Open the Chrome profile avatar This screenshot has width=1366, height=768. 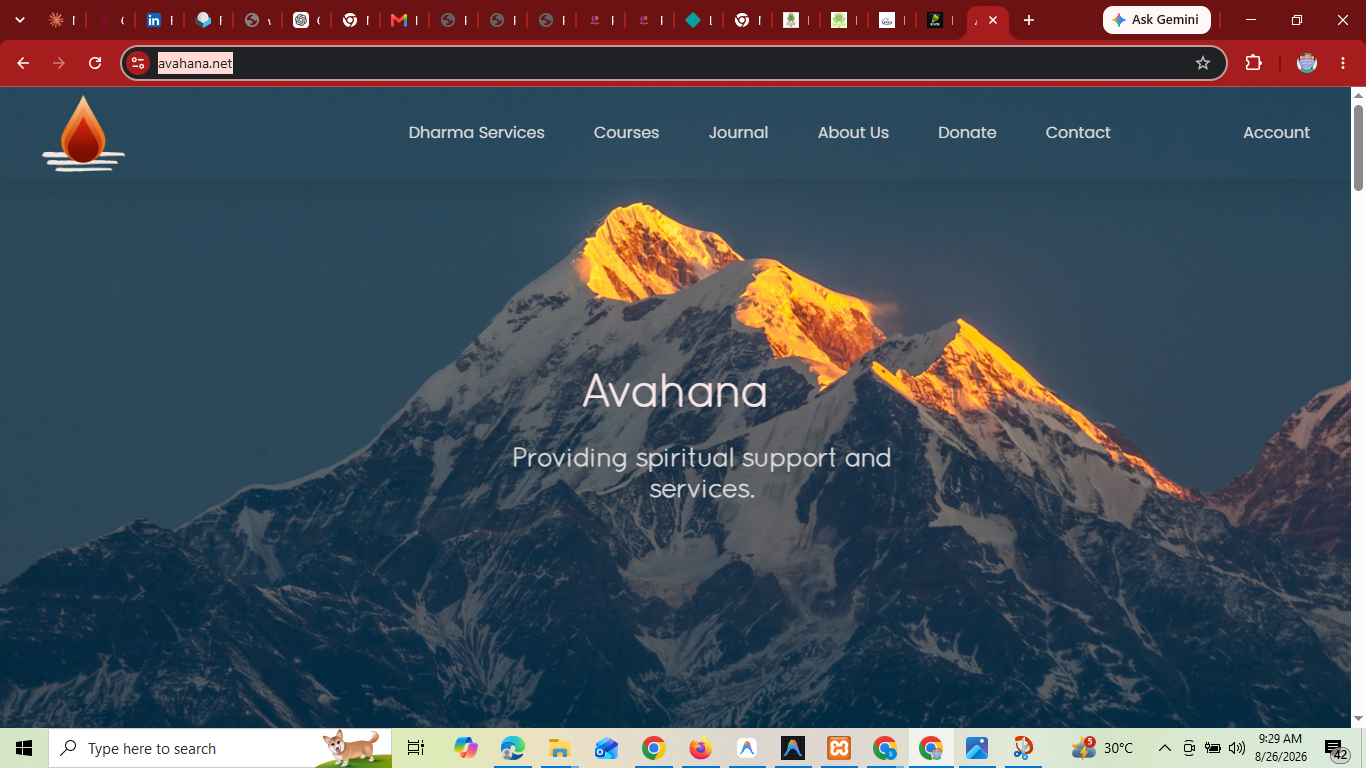coord(1307,63)
